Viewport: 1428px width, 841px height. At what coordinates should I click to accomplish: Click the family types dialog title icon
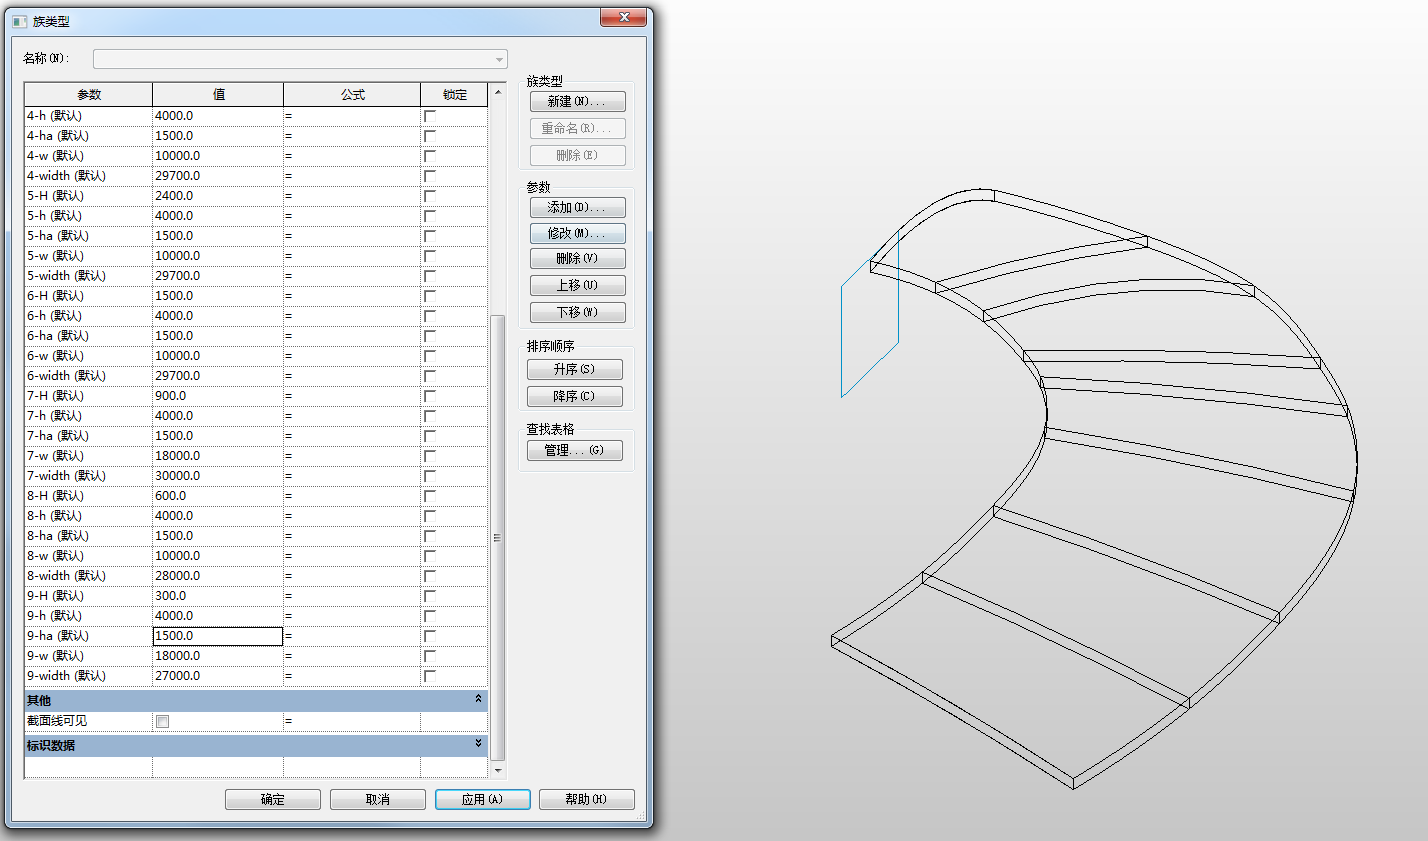click(19, 21)
